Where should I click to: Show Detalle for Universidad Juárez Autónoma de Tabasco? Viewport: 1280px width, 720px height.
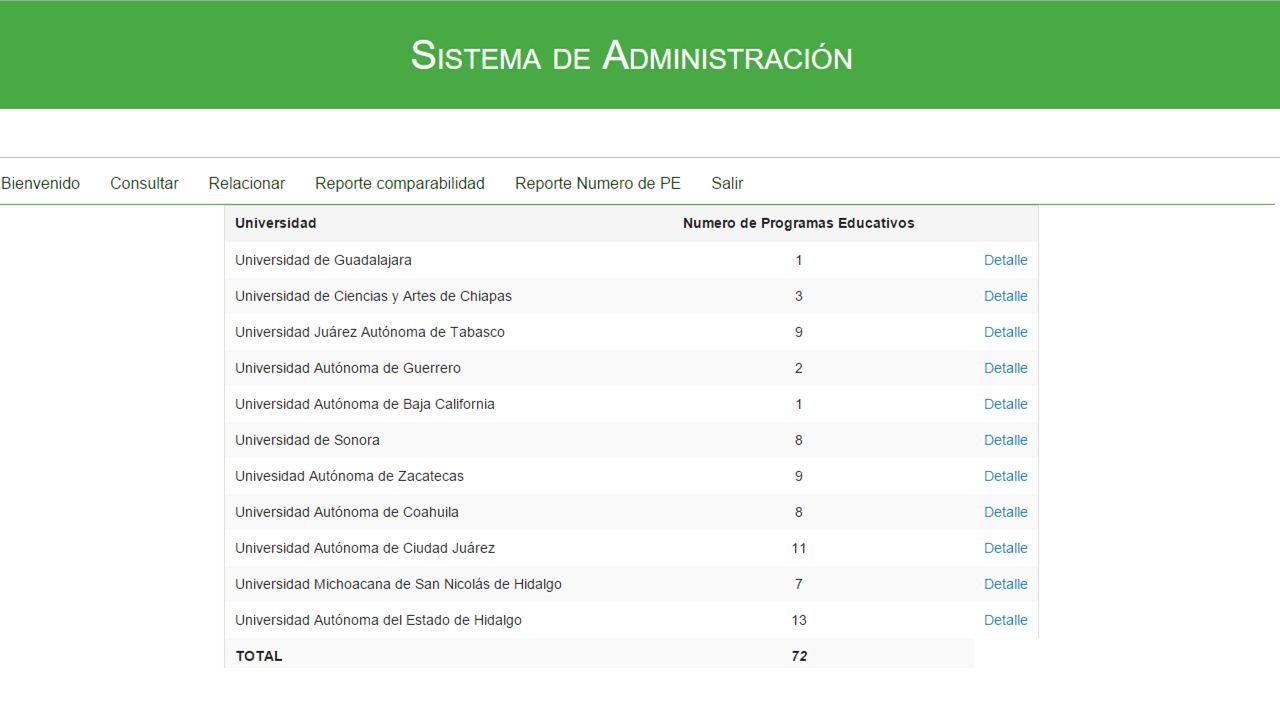[x=1005, y=332]
